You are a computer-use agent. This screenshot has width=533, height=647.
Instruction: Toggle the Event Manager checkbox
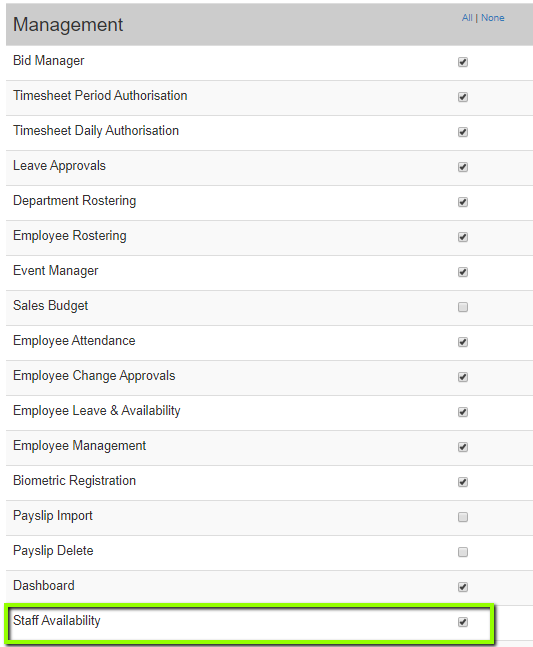click(x=462, y=272)
